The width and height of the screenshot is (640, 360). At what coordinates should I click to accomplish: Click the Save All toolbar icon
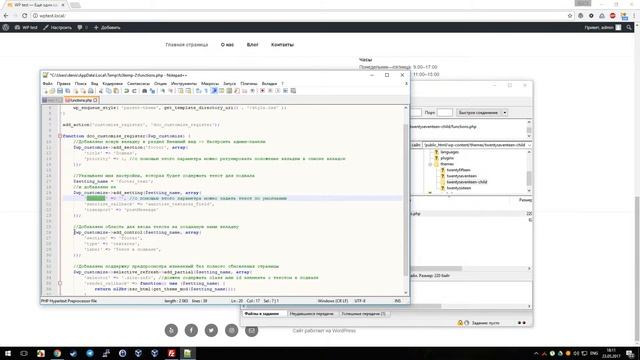[67, 91]
